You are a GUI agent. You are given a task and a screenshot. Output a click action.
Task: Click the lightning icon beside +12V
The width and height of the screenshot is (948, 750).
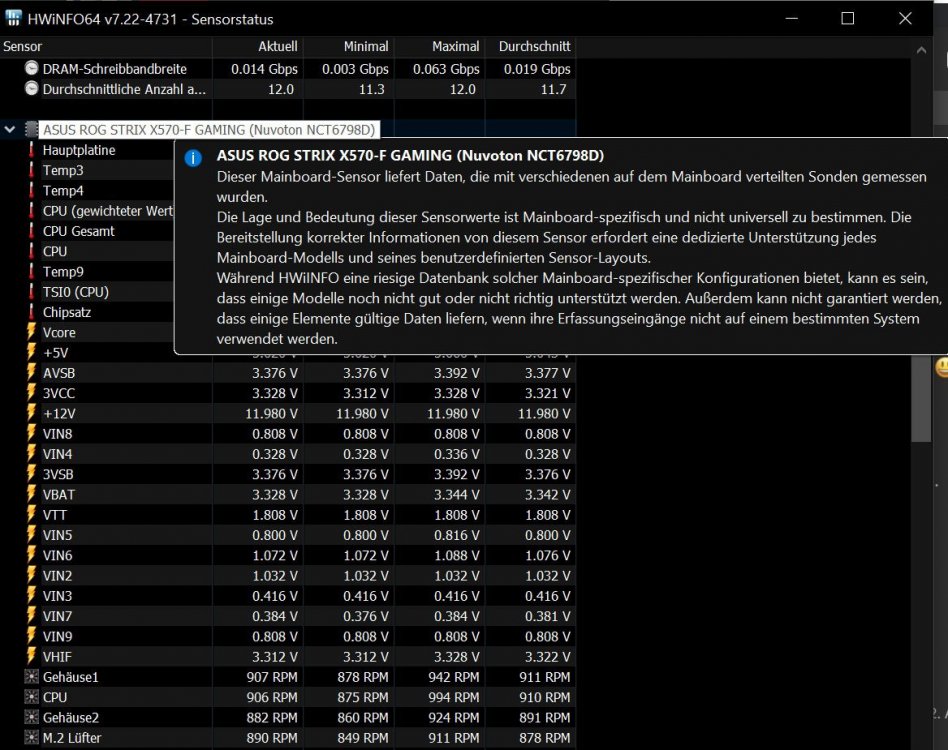[31, 413]
